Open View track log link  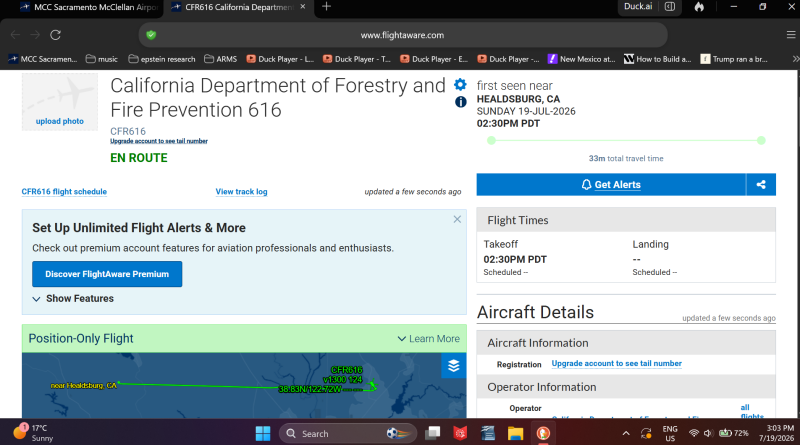point(241,191)
